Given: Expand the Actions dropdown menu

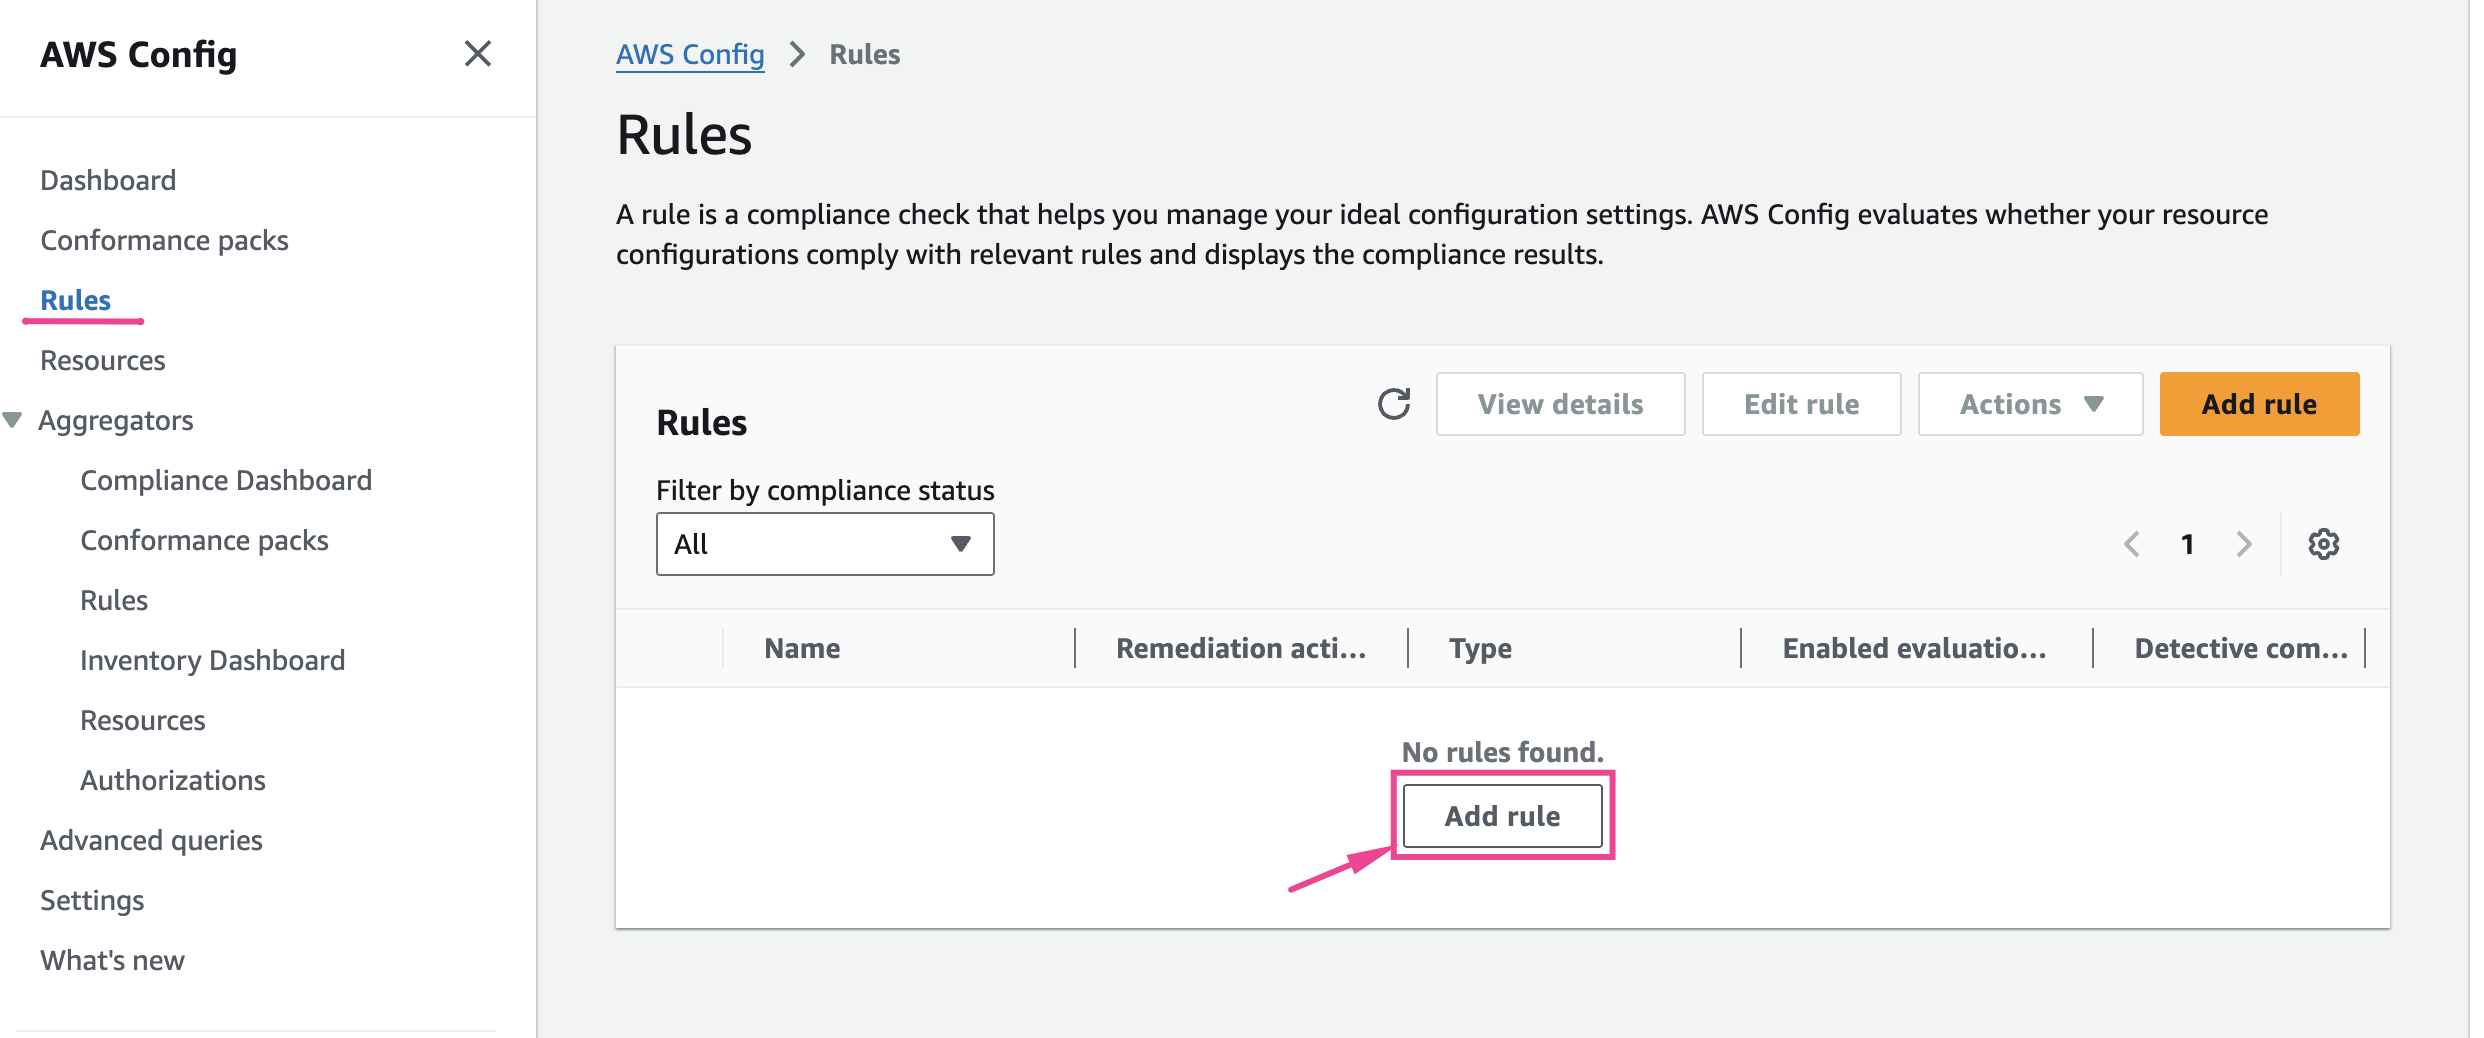Looking at the screenshot, I should (2029, 404).
